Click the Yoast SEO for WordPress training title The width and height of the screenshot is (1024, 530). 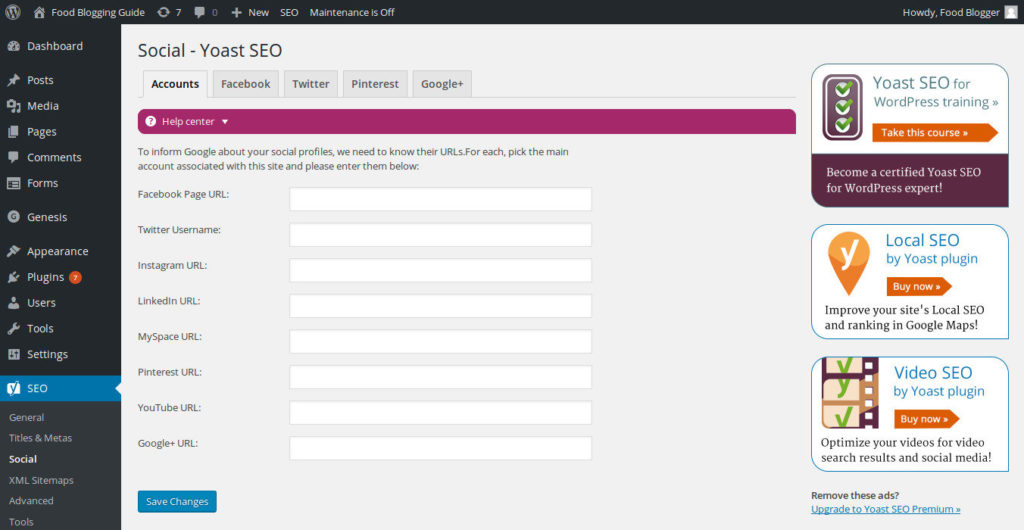(935, 92)
